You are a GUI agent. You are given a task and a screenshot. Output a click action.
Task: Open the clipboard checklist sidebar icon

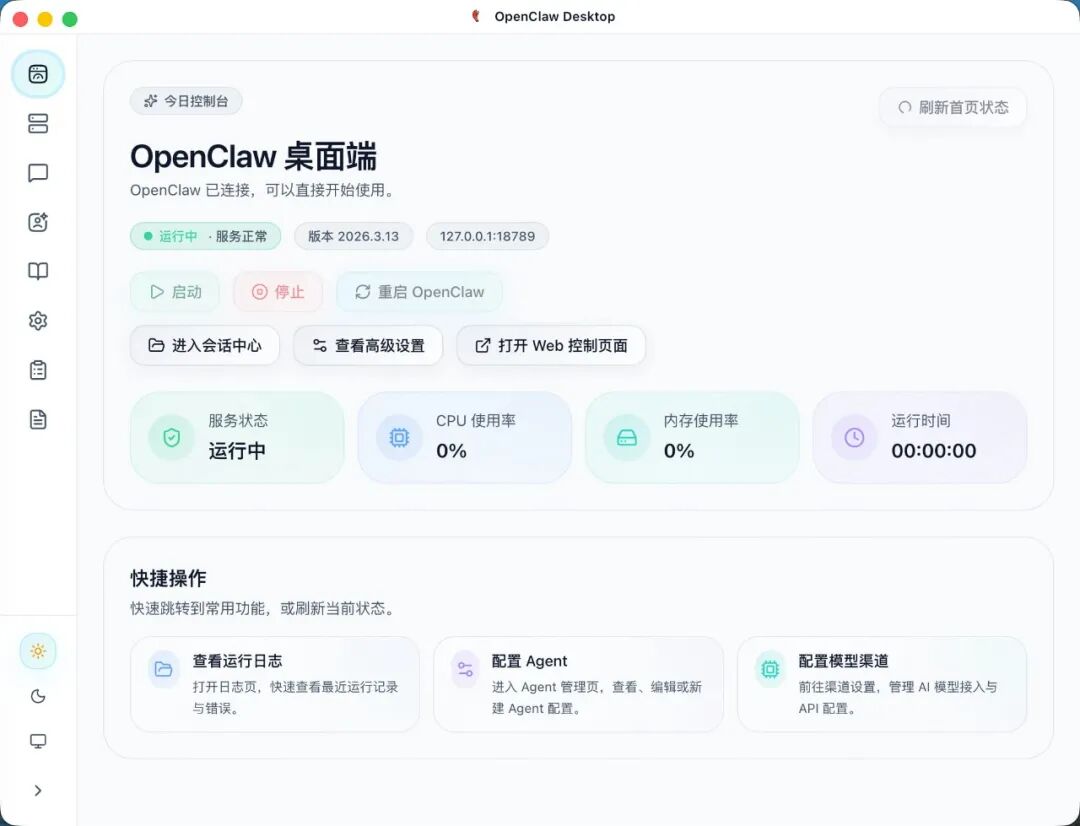click(x=38, y=370)
